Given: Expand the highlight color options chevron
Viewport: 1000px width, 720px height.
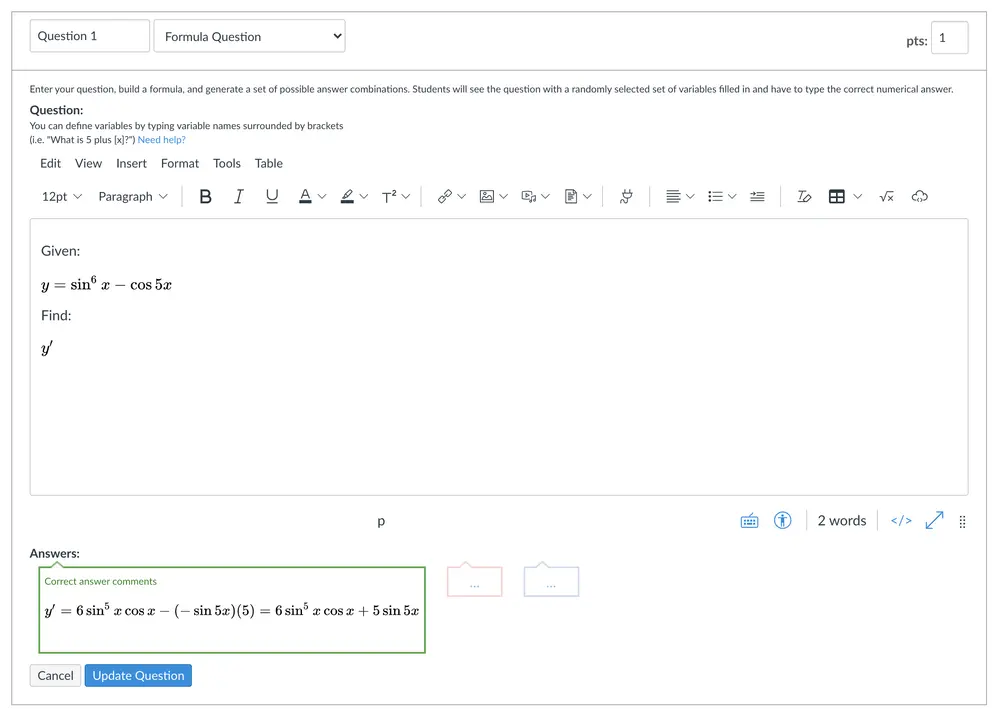Looking at the screenshot, I should pyautogui.click(x=364, y=196).
